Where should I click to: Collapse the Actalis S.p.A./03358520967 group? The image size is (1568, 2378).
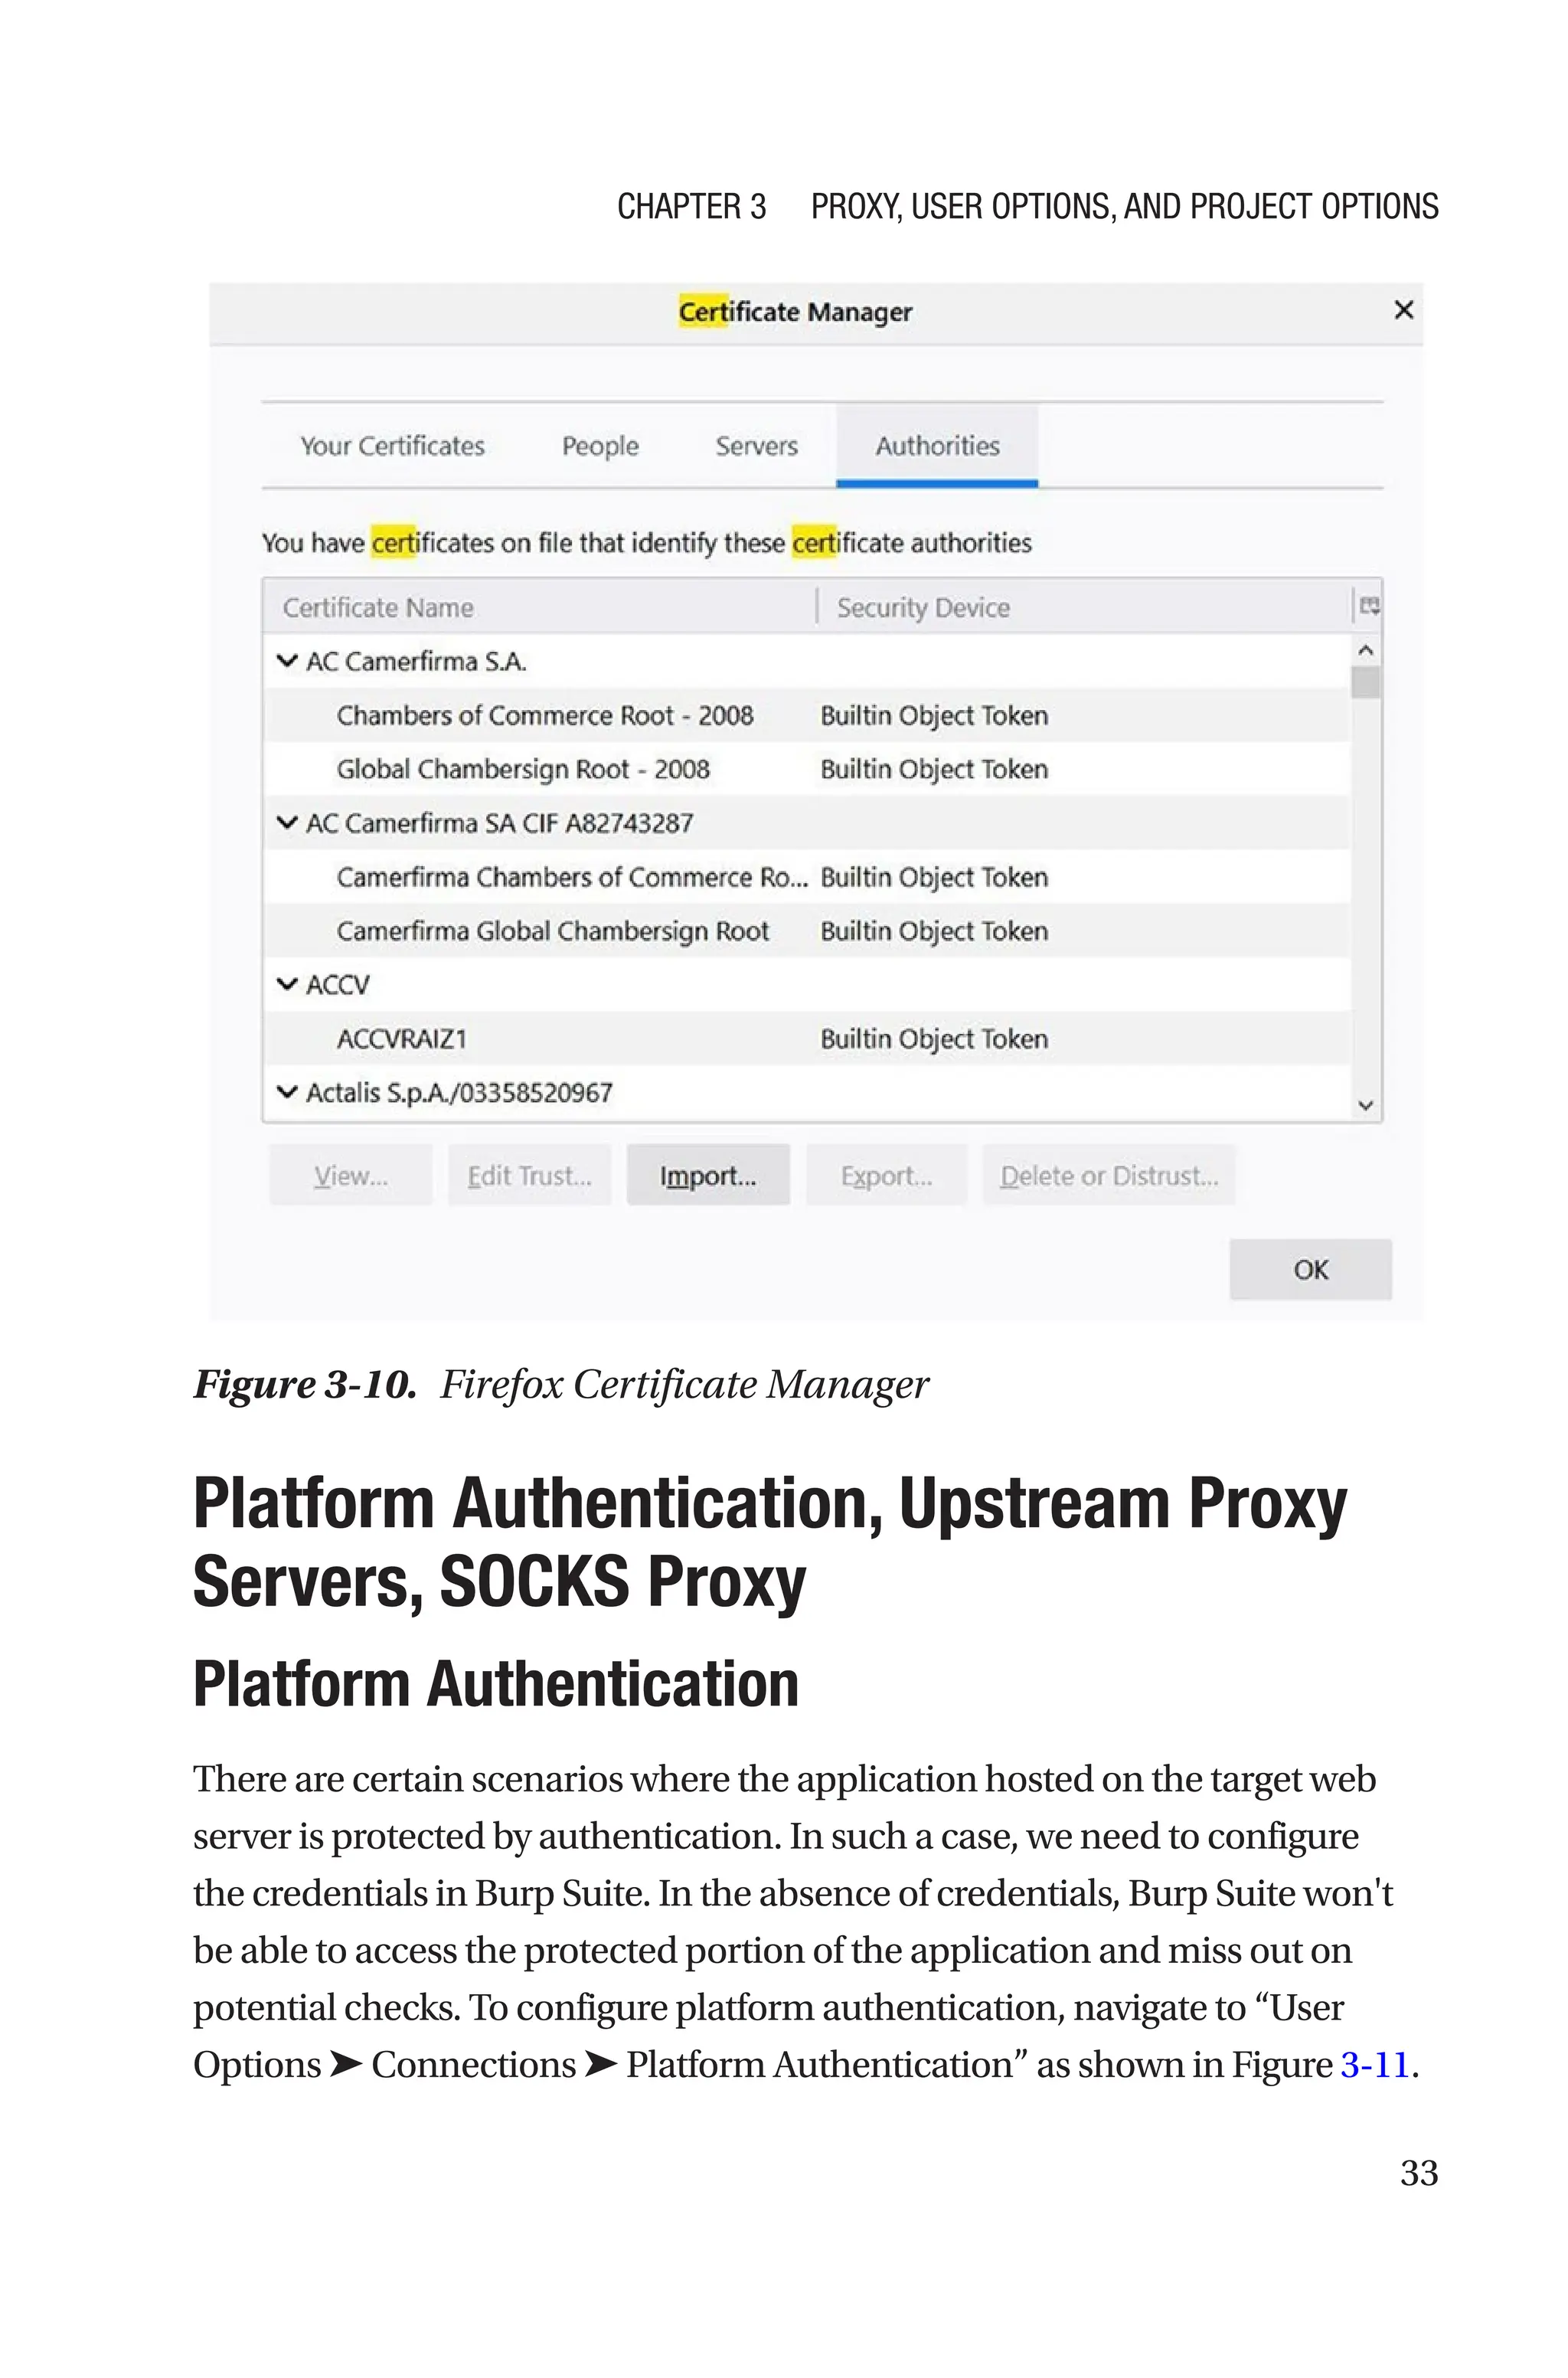(x=287, y=1092)
